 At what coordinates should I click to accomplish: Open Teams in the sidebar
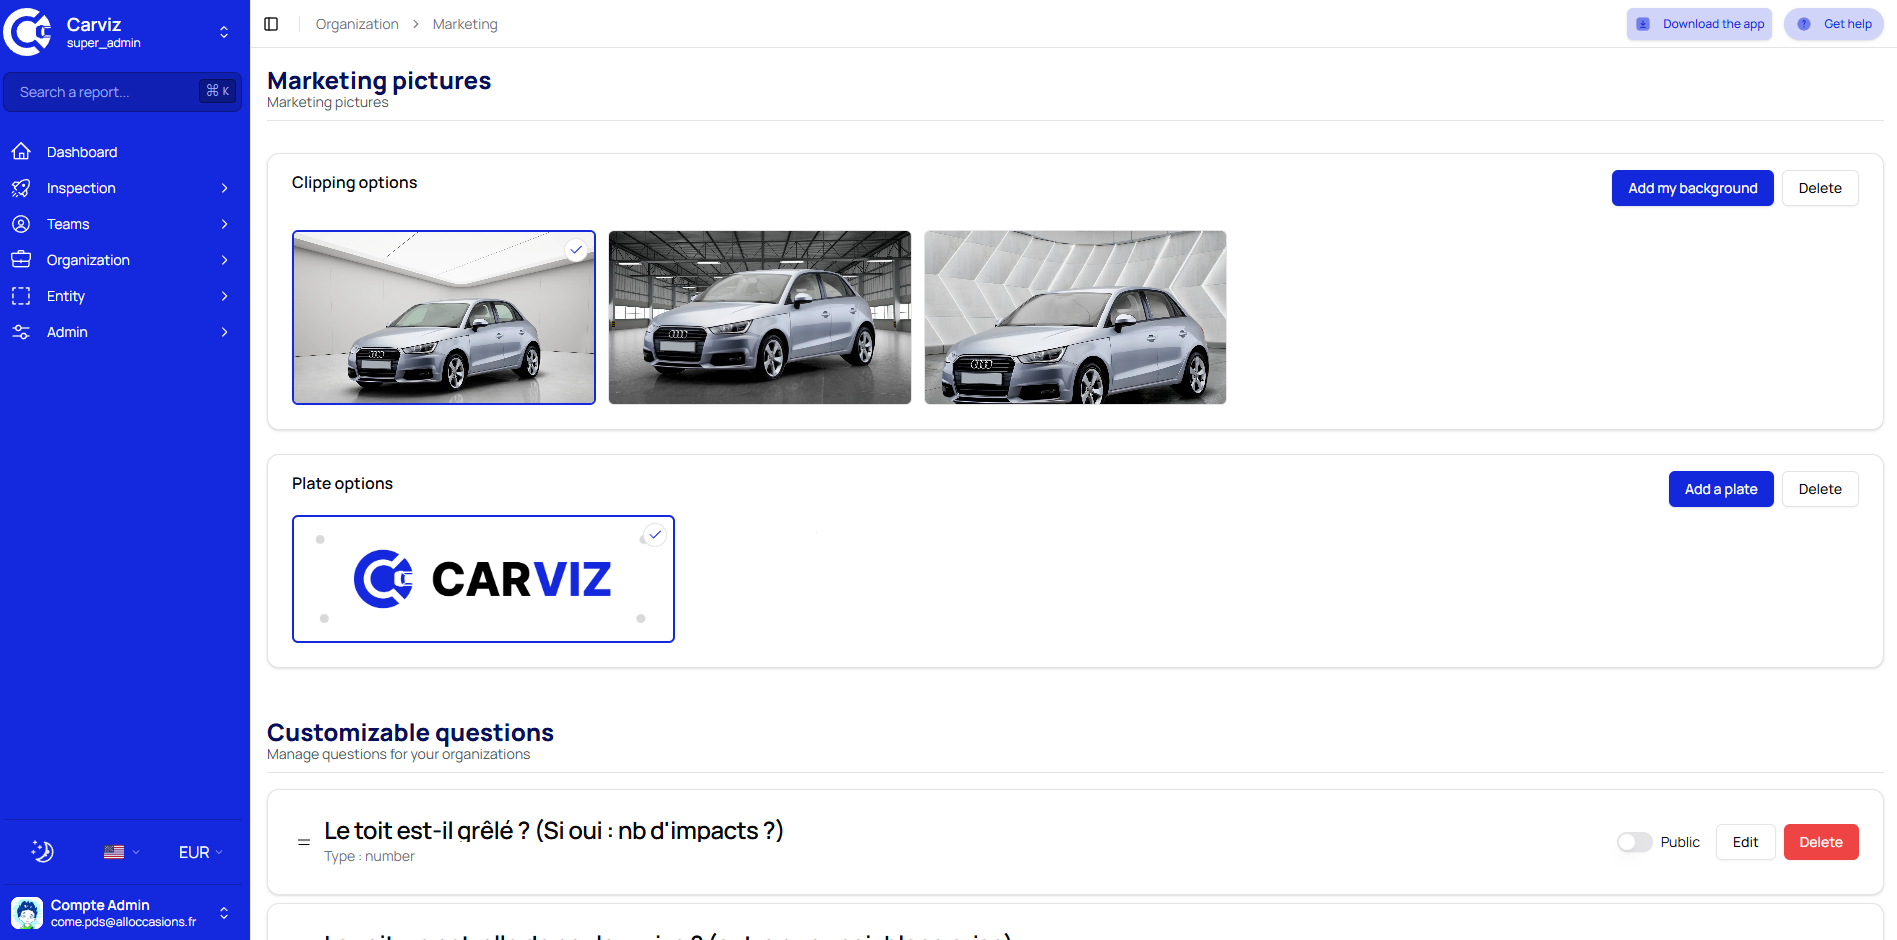pyautogui.click(x=123, y=224)
